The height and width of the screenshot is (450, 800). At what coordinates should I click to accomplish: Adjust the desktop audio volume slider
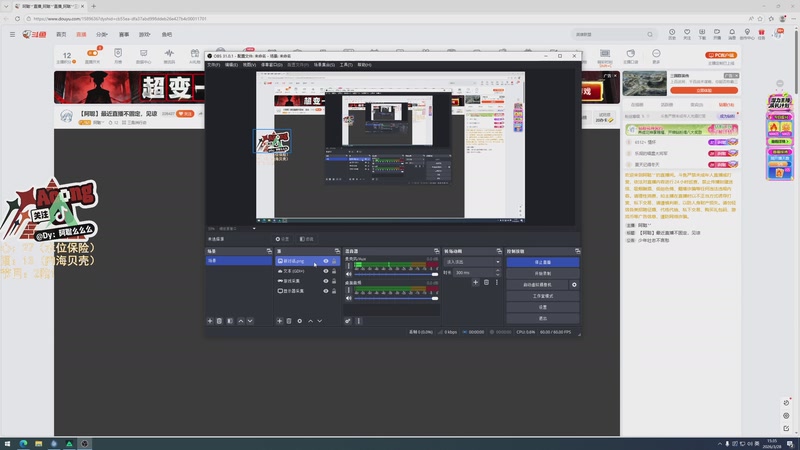(x=396, y=298)
